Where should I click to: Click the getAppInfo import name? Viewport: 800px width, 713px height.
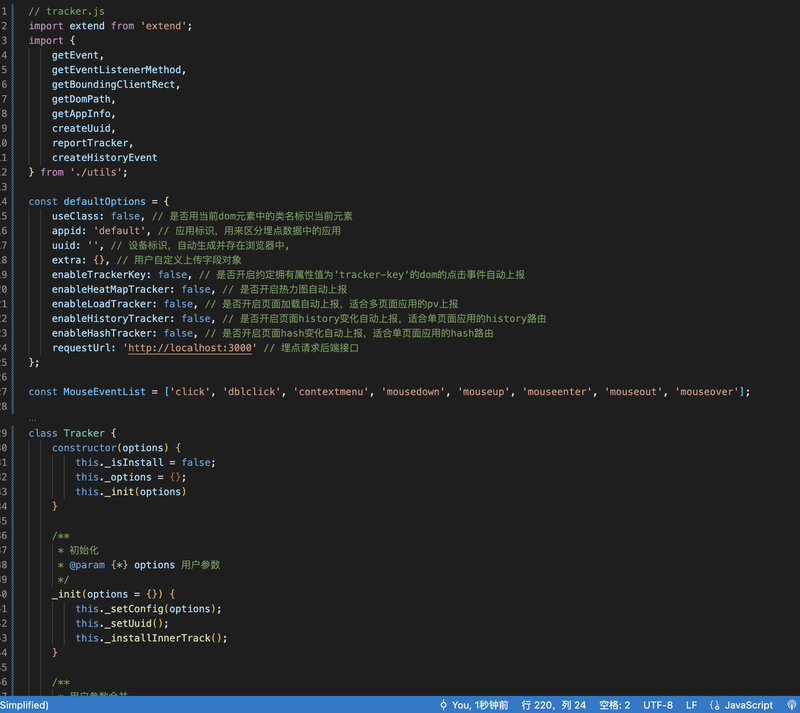point(81,113)
